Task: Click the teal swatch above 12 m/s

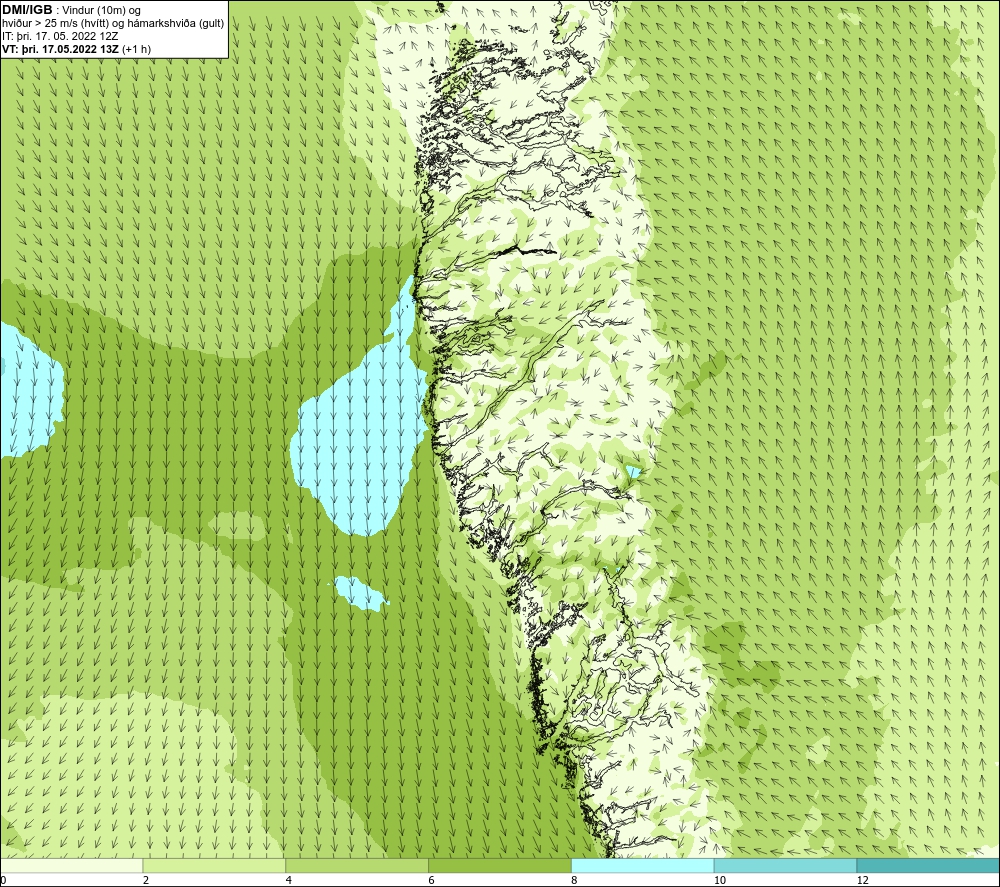Action: coord(929,865)
